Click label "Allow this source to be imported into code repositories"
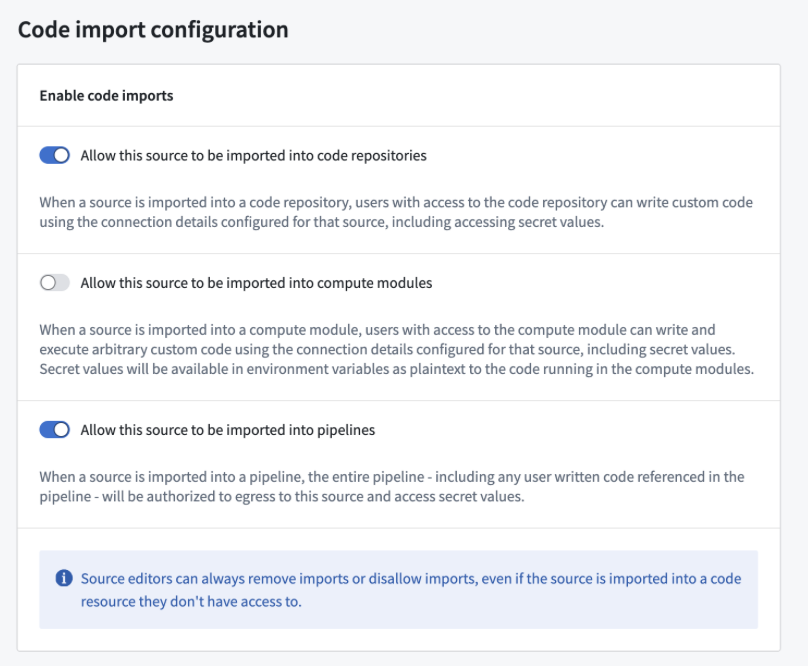This screenshot has width=808, height=666. click(x=254, y=156)
